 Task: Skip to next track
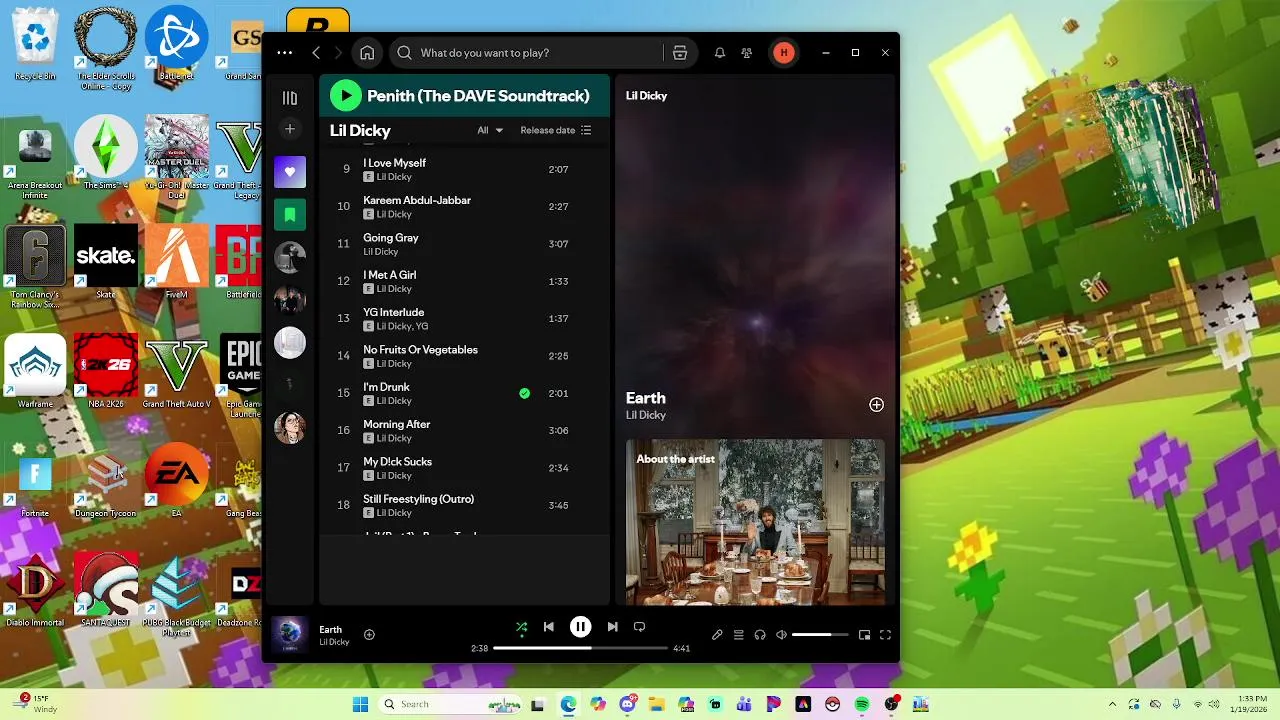tap(612, 627)
